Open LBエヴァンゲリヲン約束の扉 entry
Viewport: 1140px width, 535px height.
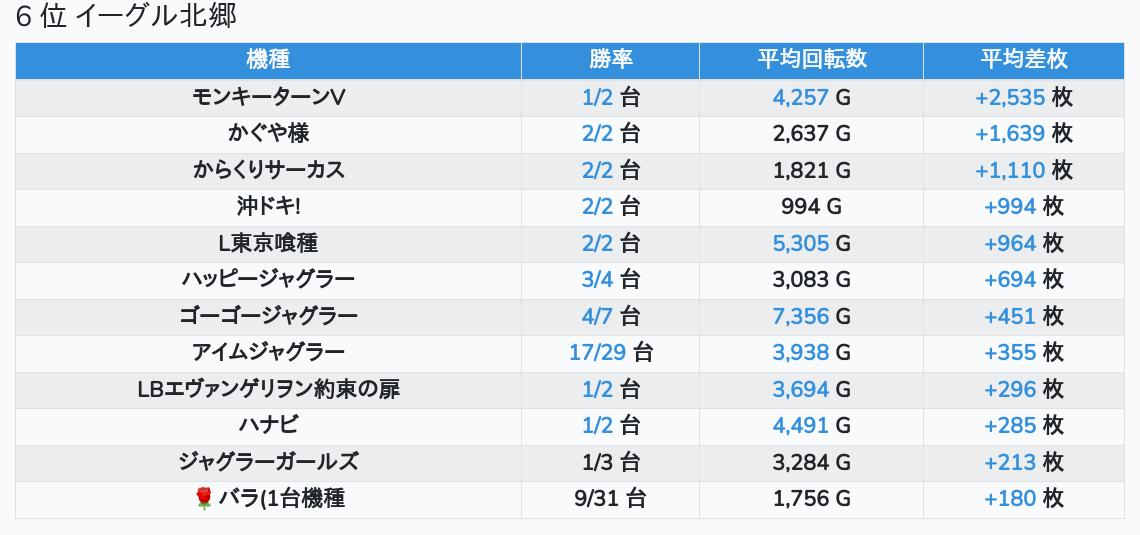268,389
